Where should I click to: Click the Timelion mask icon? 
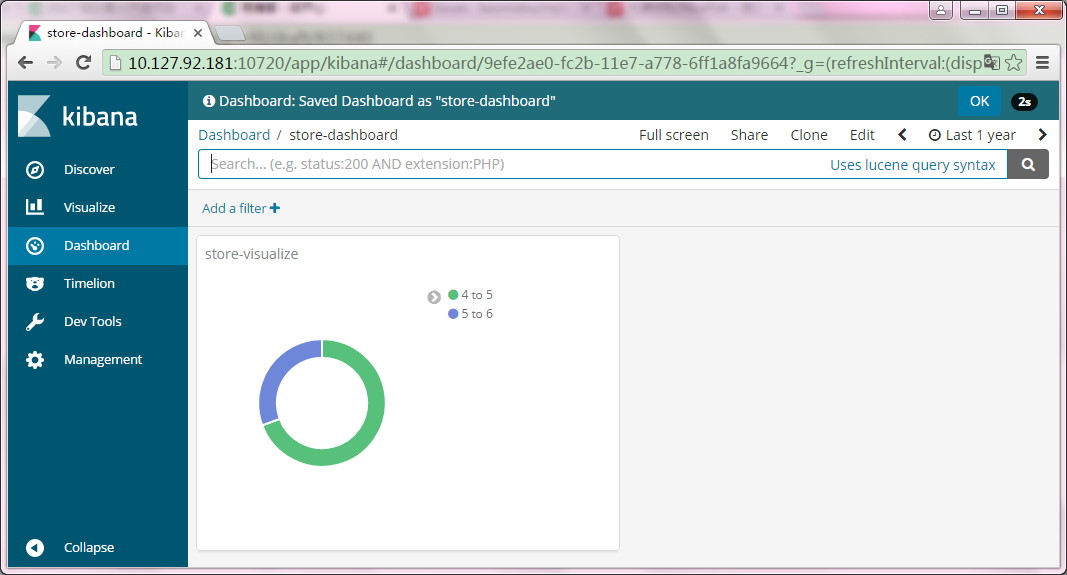point(35,284)
